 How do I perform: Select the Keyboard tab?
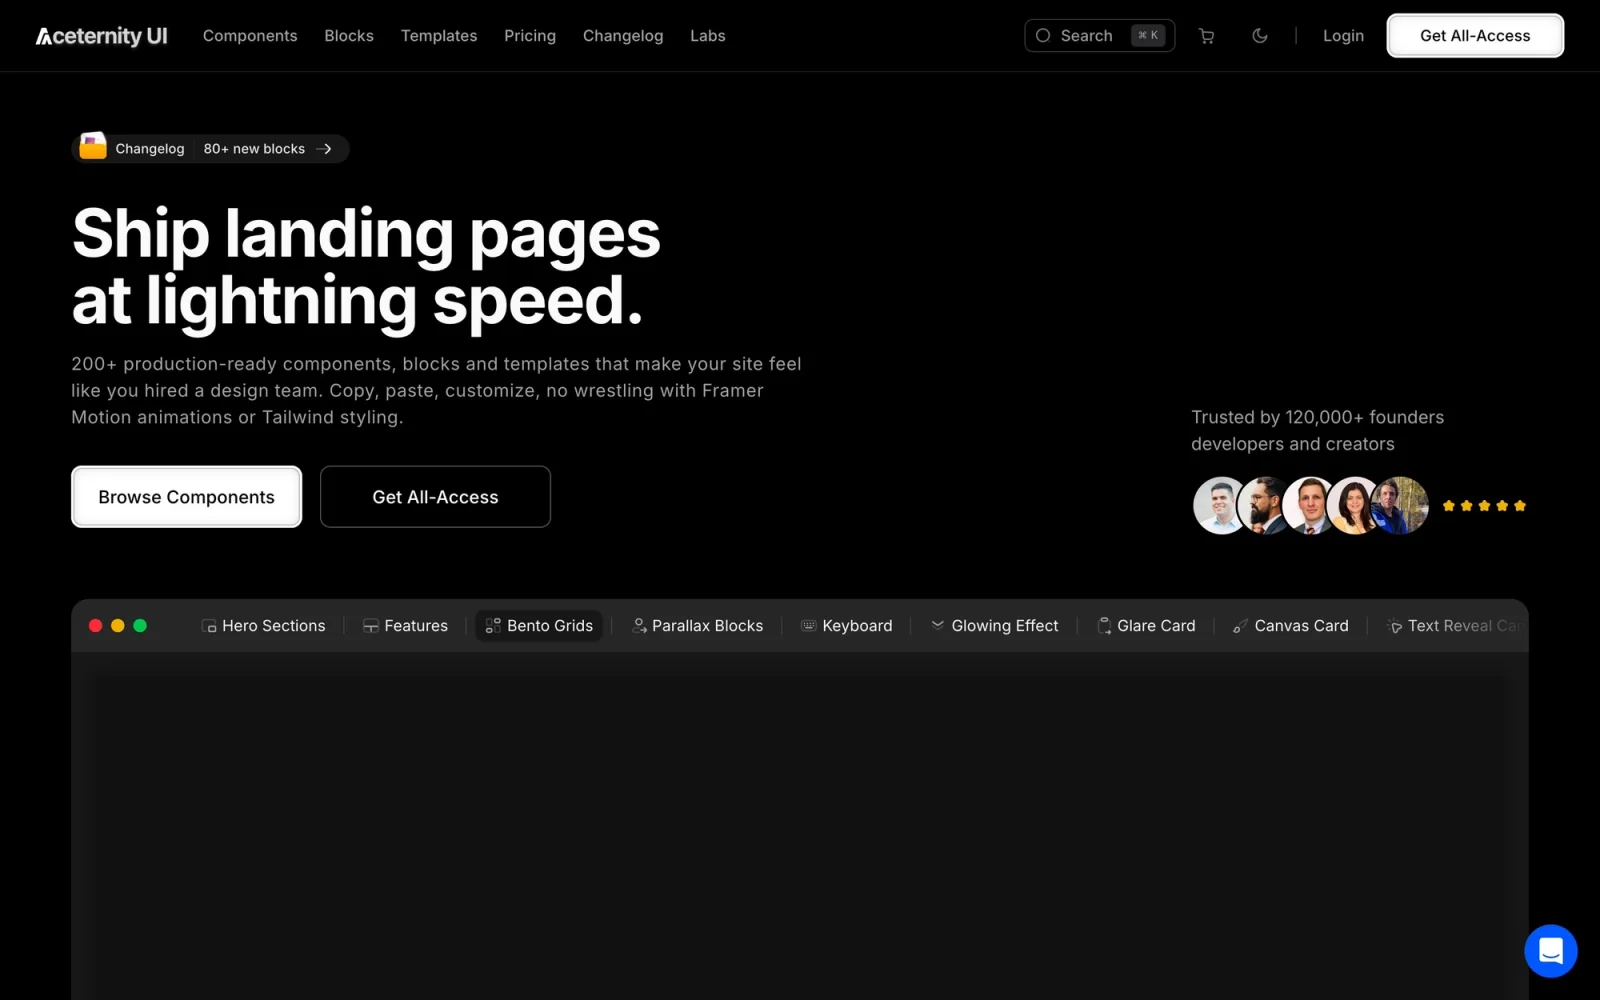[847, 626]
